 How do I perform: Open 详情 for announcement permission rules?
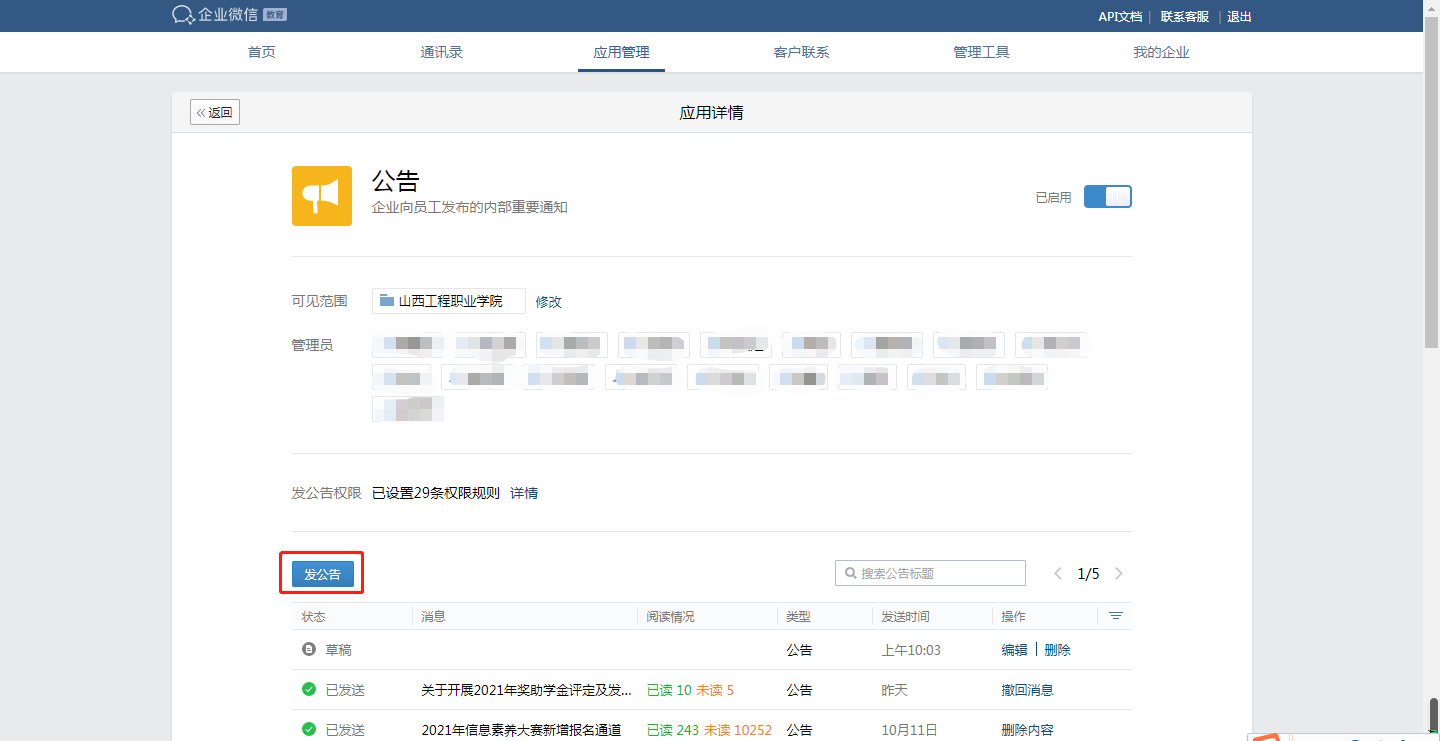tap(524, 493)
